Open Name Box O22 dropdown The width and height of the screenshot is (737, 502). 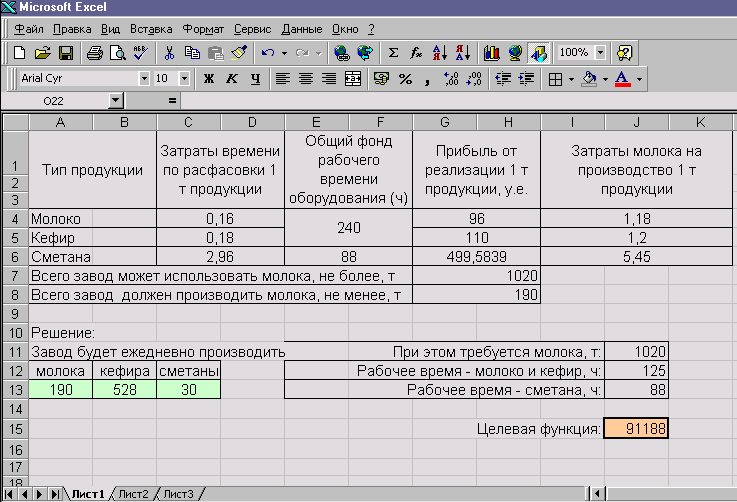[x=116, y=101]
